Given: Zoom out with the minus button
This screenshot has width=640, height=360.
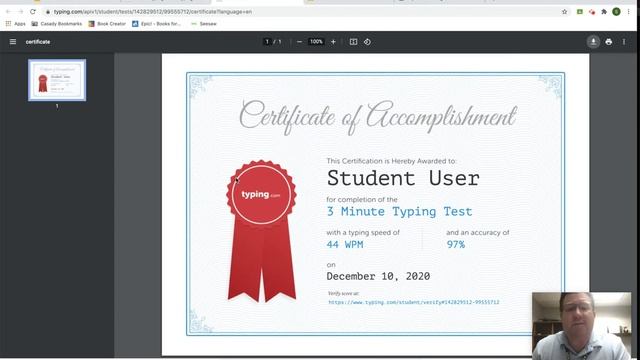Looking at the screenshot, I should [x=299, y=42].
